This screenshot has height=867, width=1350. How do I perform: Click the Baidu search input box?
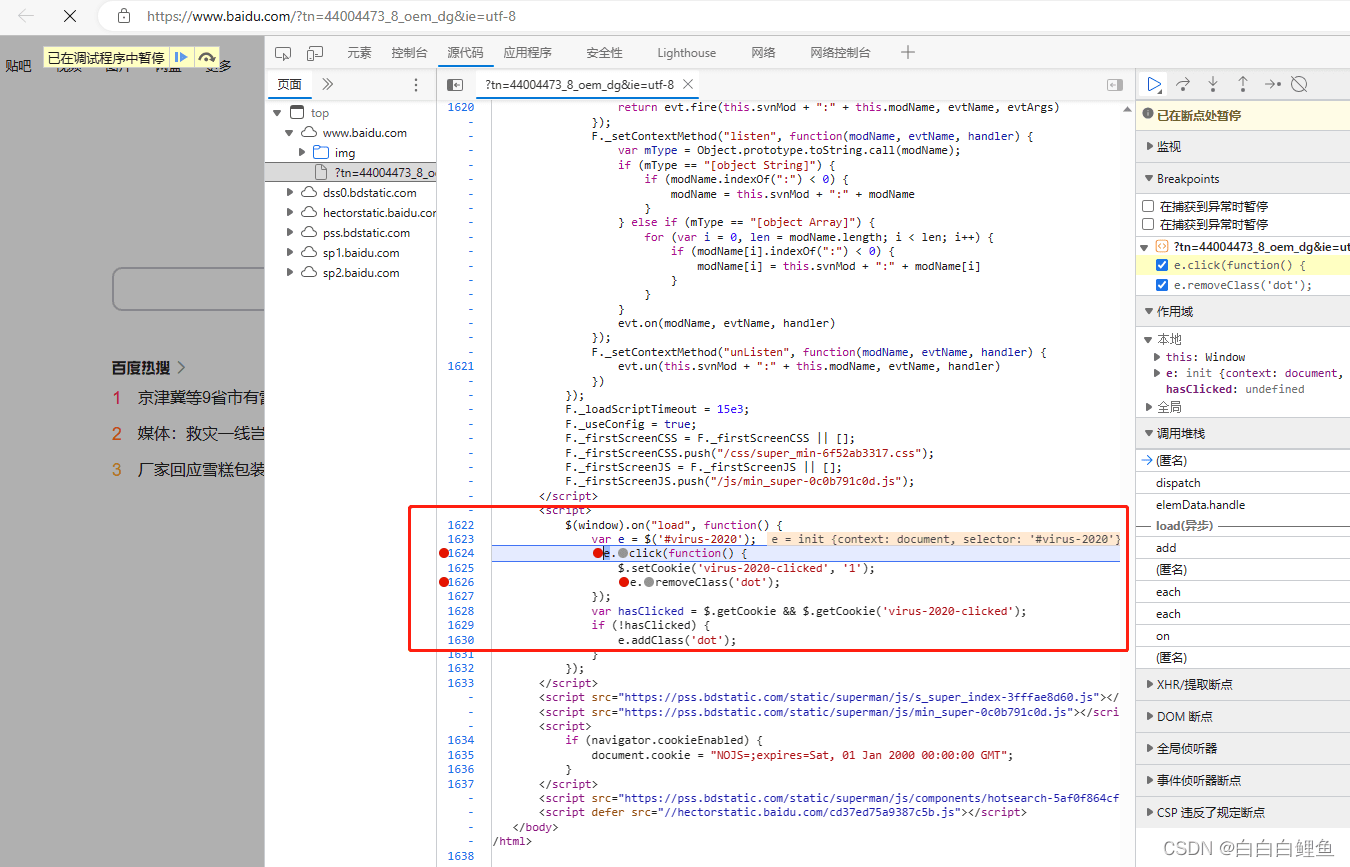(188, 289)
